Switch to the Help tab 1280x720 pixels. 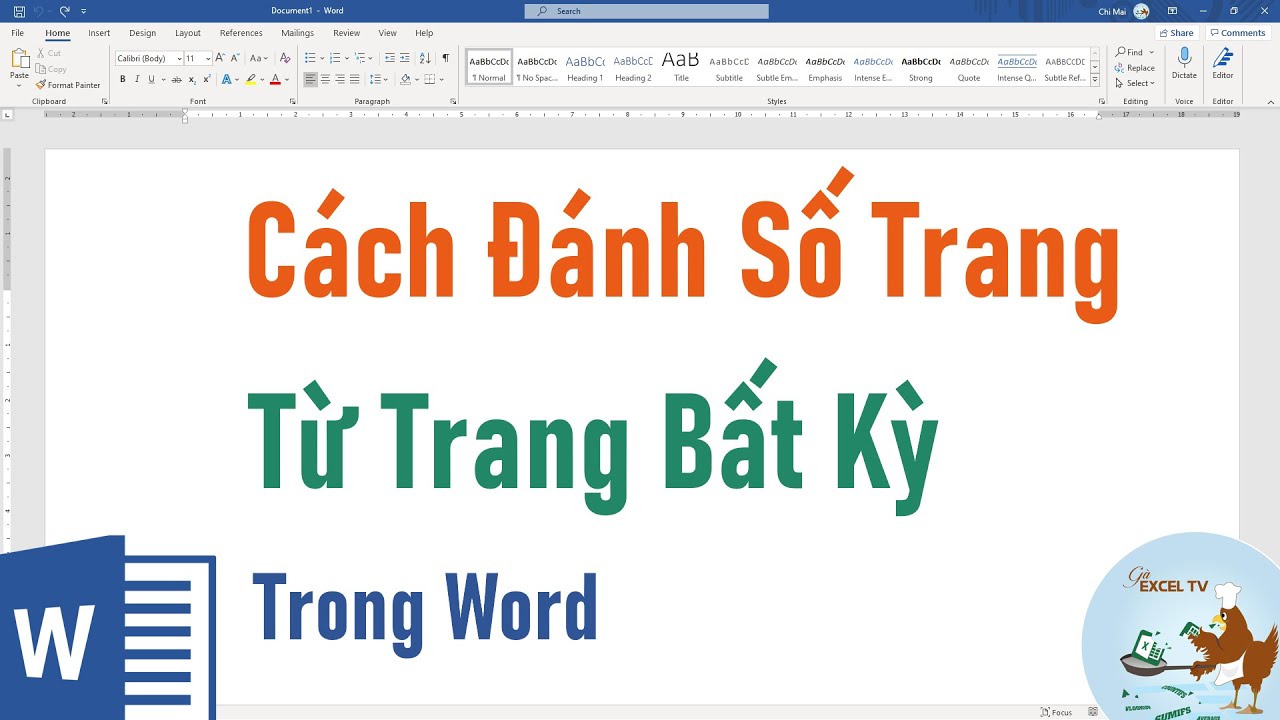[424, 33]
